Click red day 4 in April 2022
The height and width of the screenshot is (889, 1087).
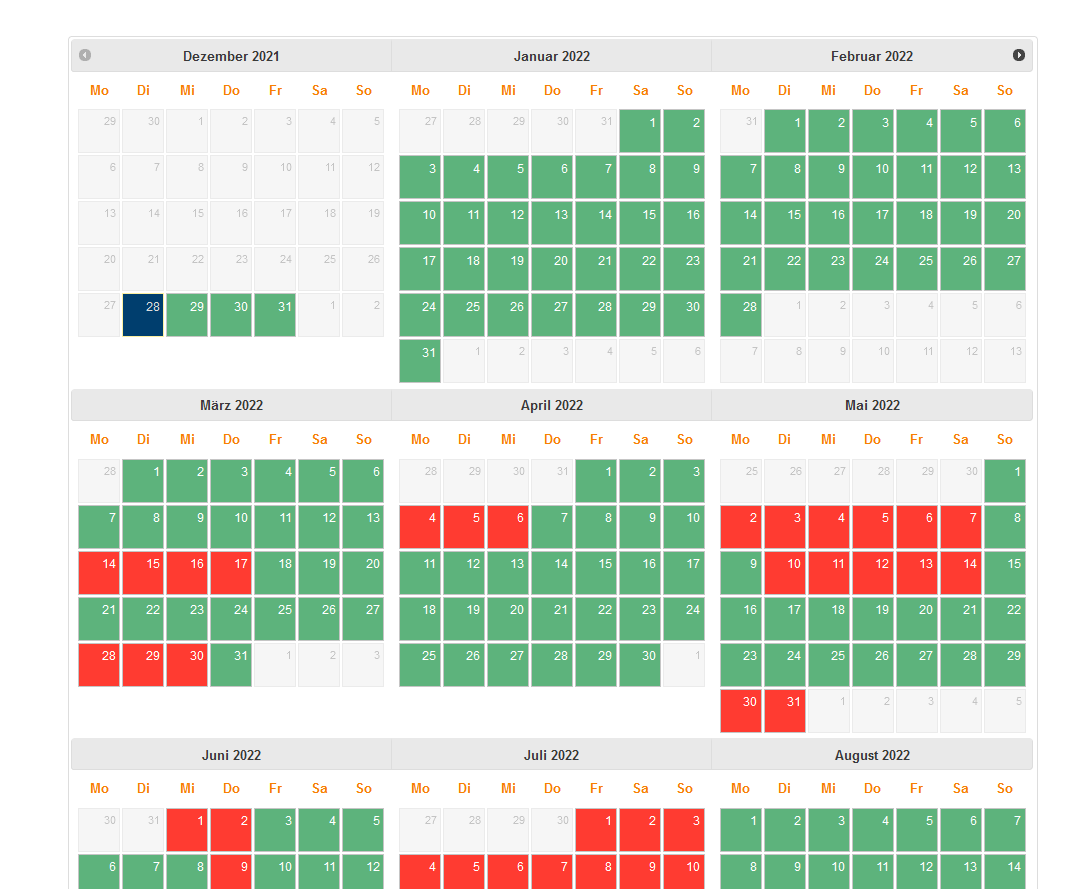[x=420, y=526]
